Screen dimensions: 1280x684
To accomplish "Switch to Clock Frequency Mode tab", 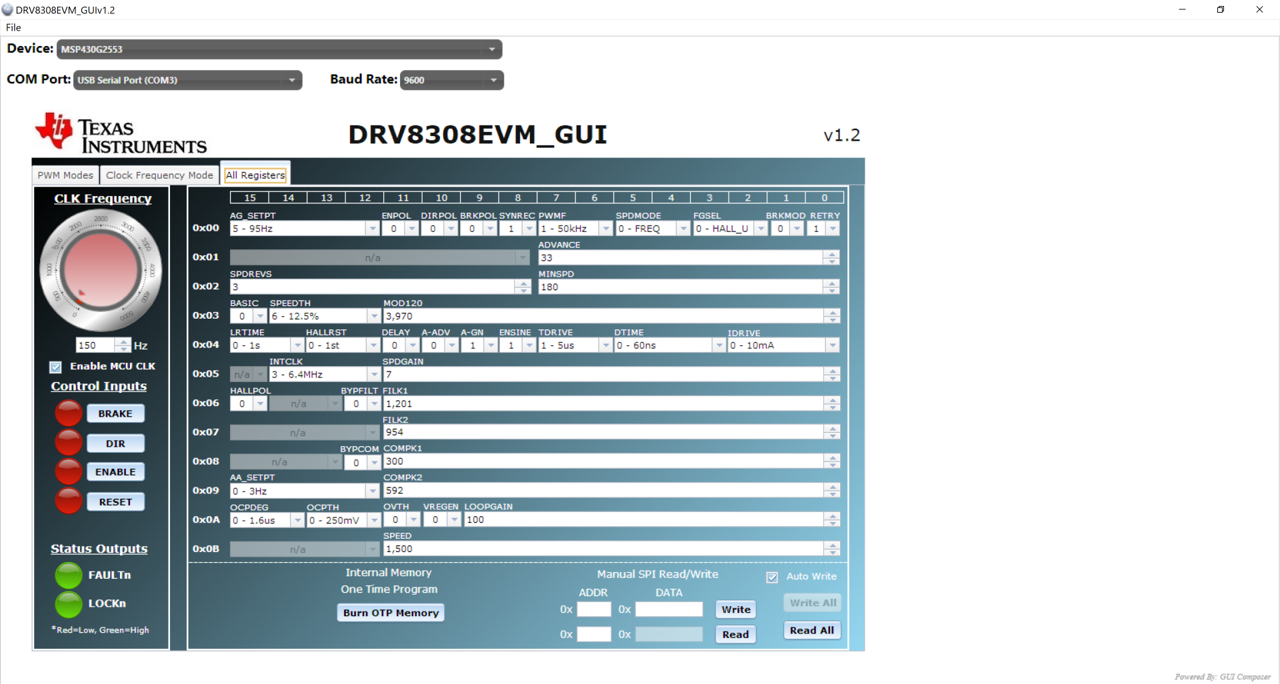I will [x=159, y=175].
